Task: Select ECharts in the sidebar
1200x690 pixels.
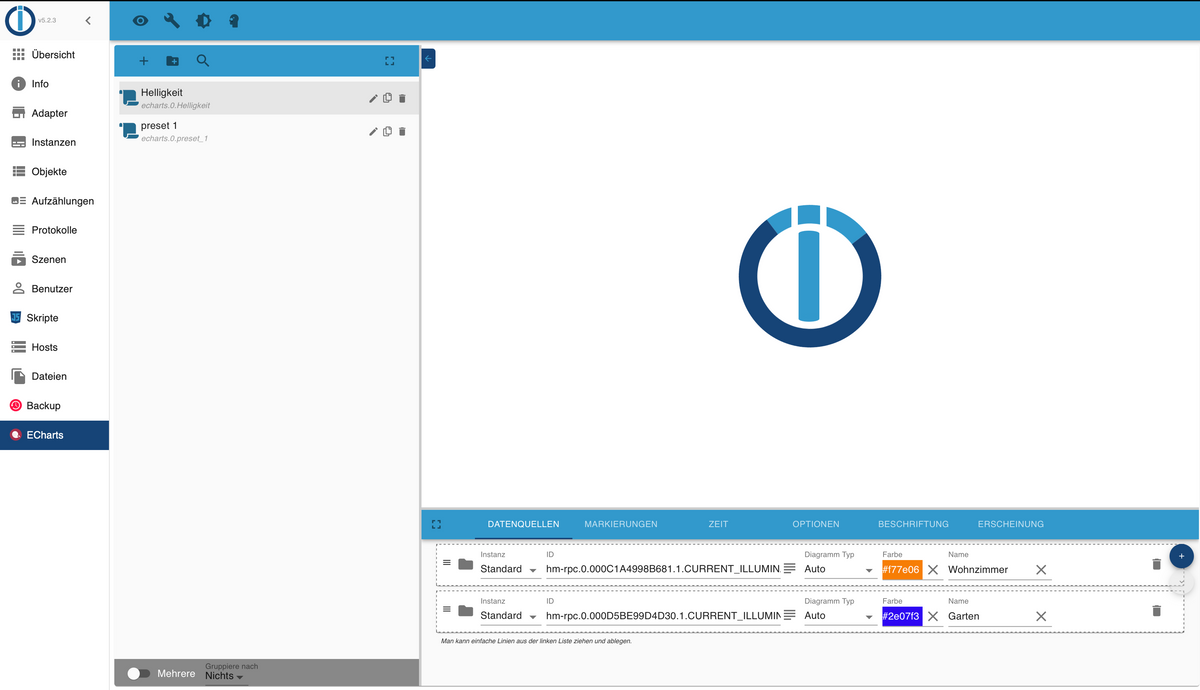Action: [55, 435]
